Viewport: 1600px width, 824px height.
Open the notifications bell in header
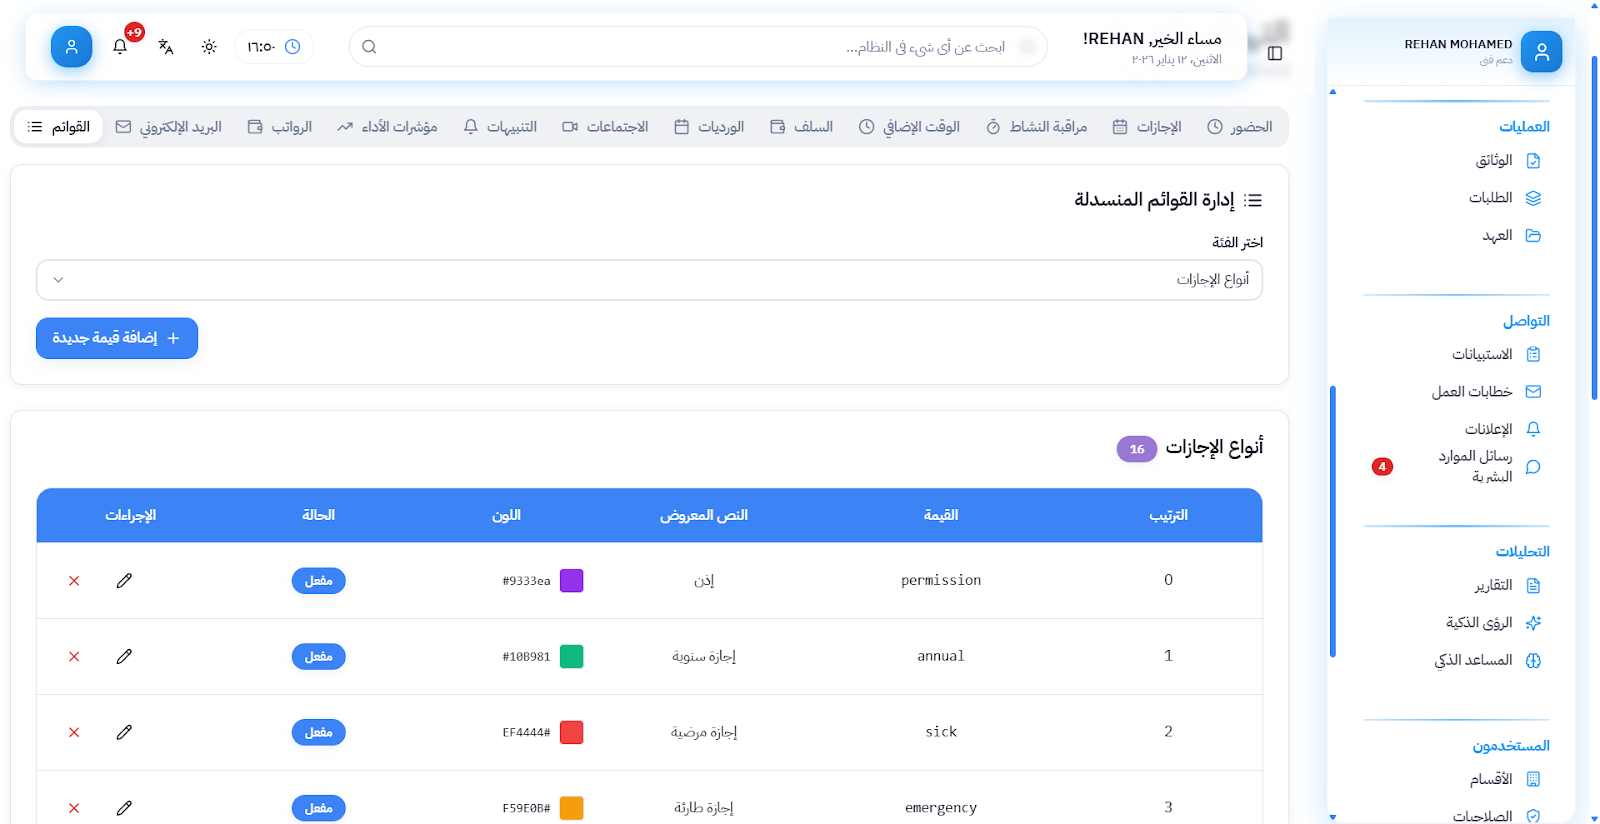120,47
